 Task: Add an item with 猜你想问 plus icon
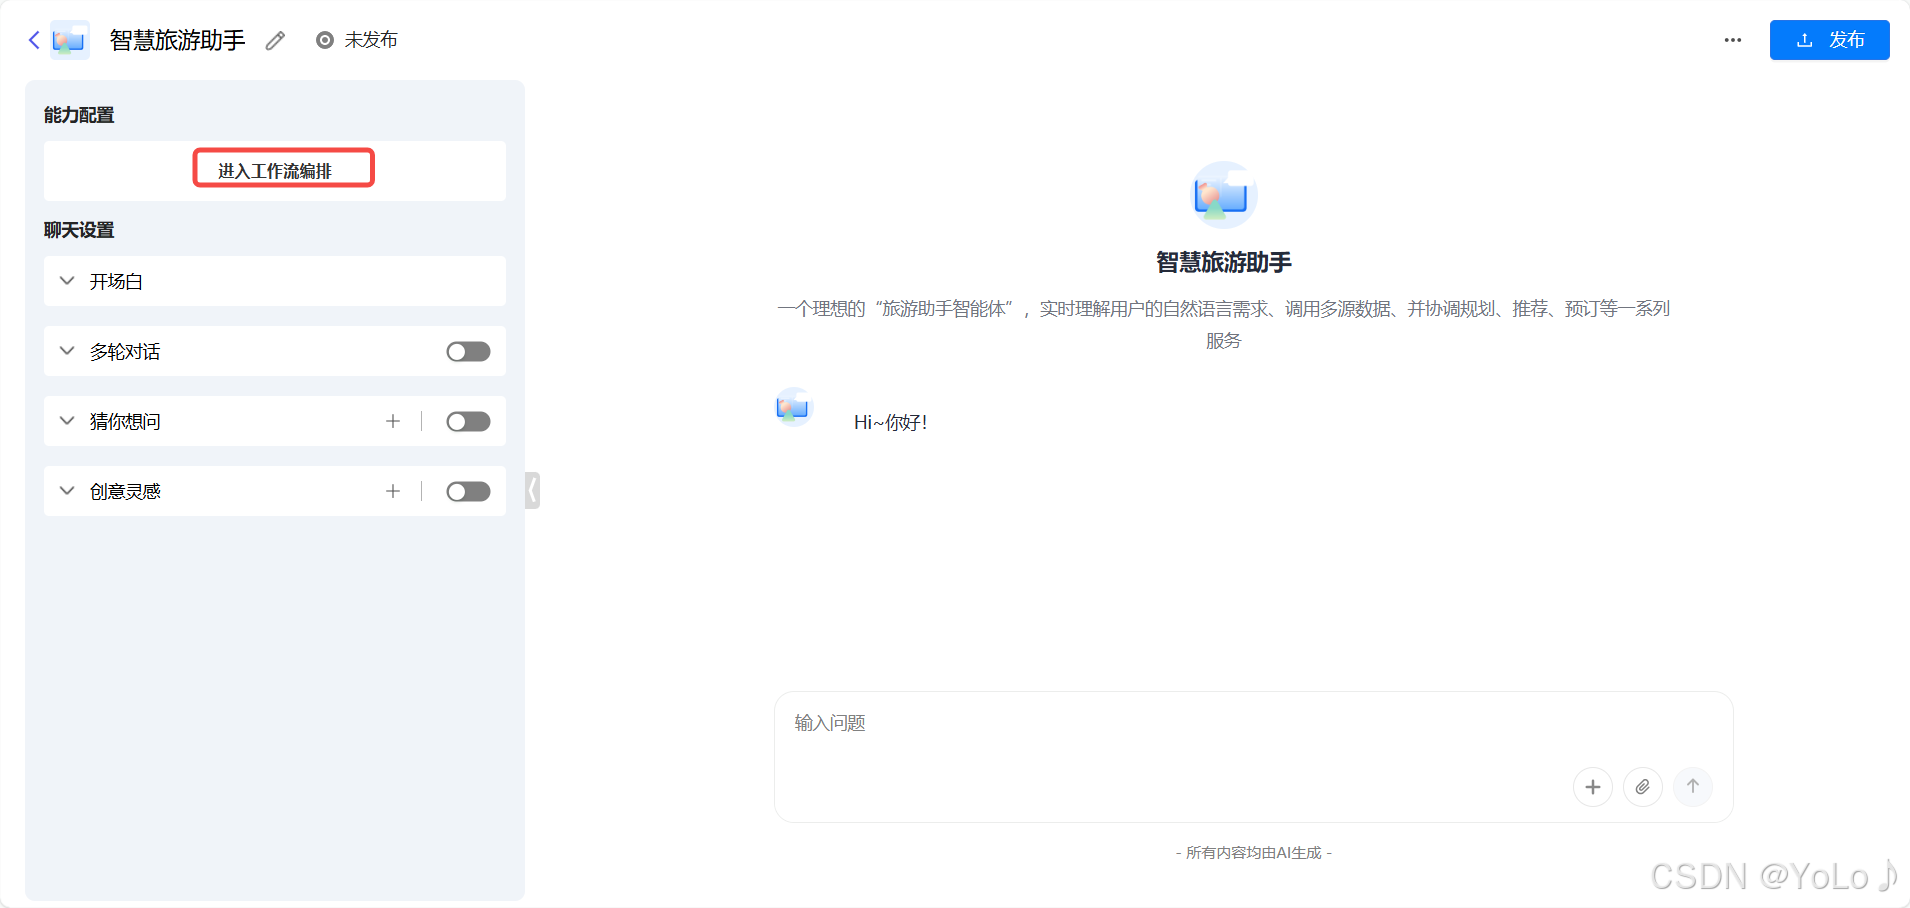[393, 421]
